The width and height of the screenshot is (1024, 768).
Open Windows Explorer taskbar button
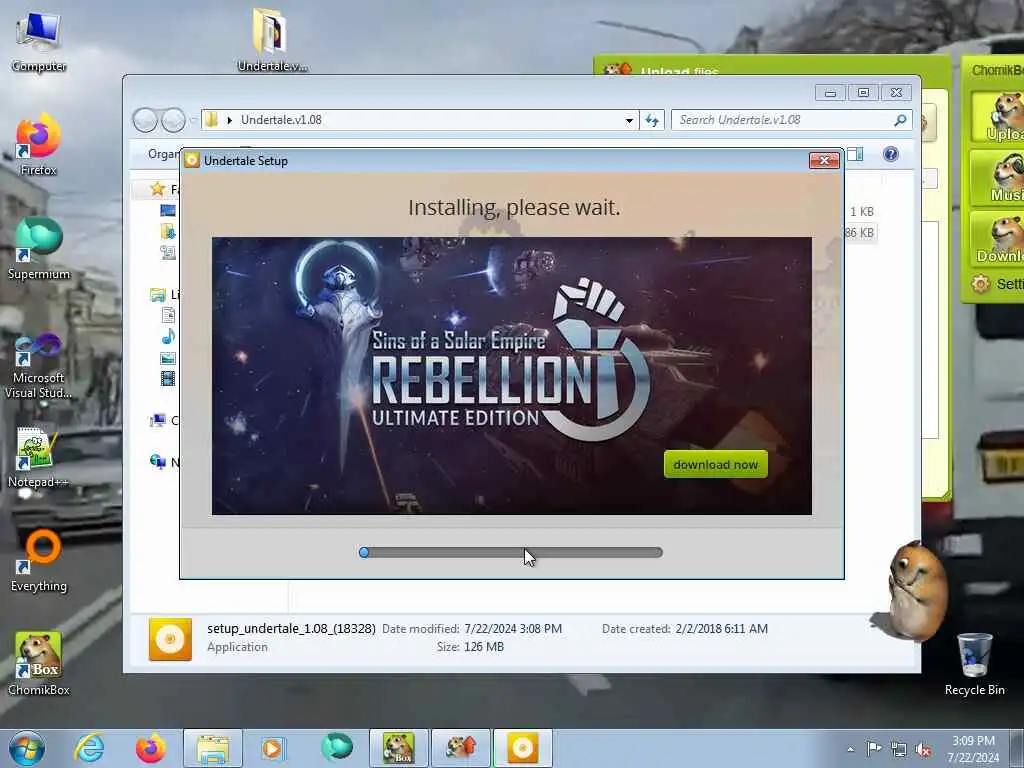(212, 748)
